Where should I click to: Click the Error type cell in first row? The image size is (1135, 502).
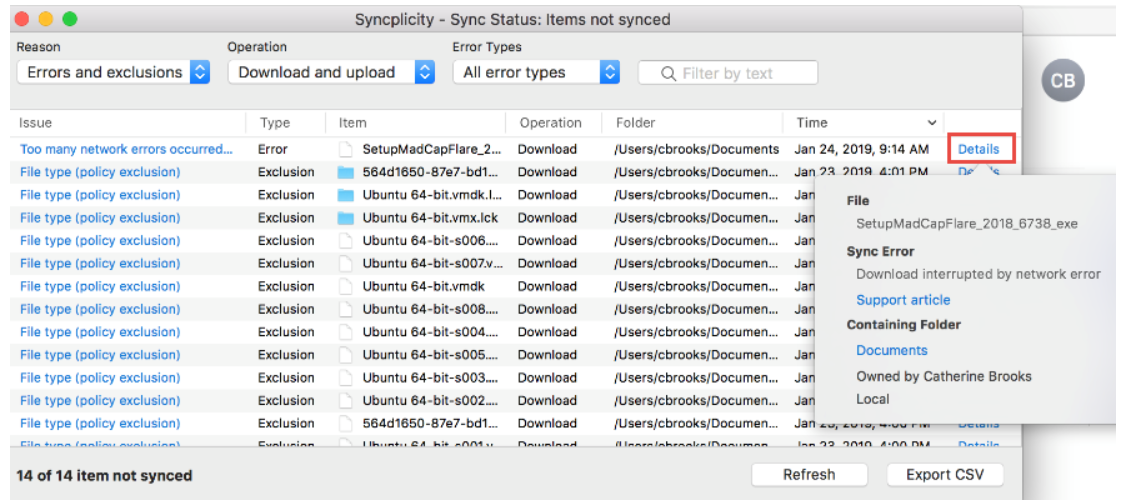click(x=272, y=149)
